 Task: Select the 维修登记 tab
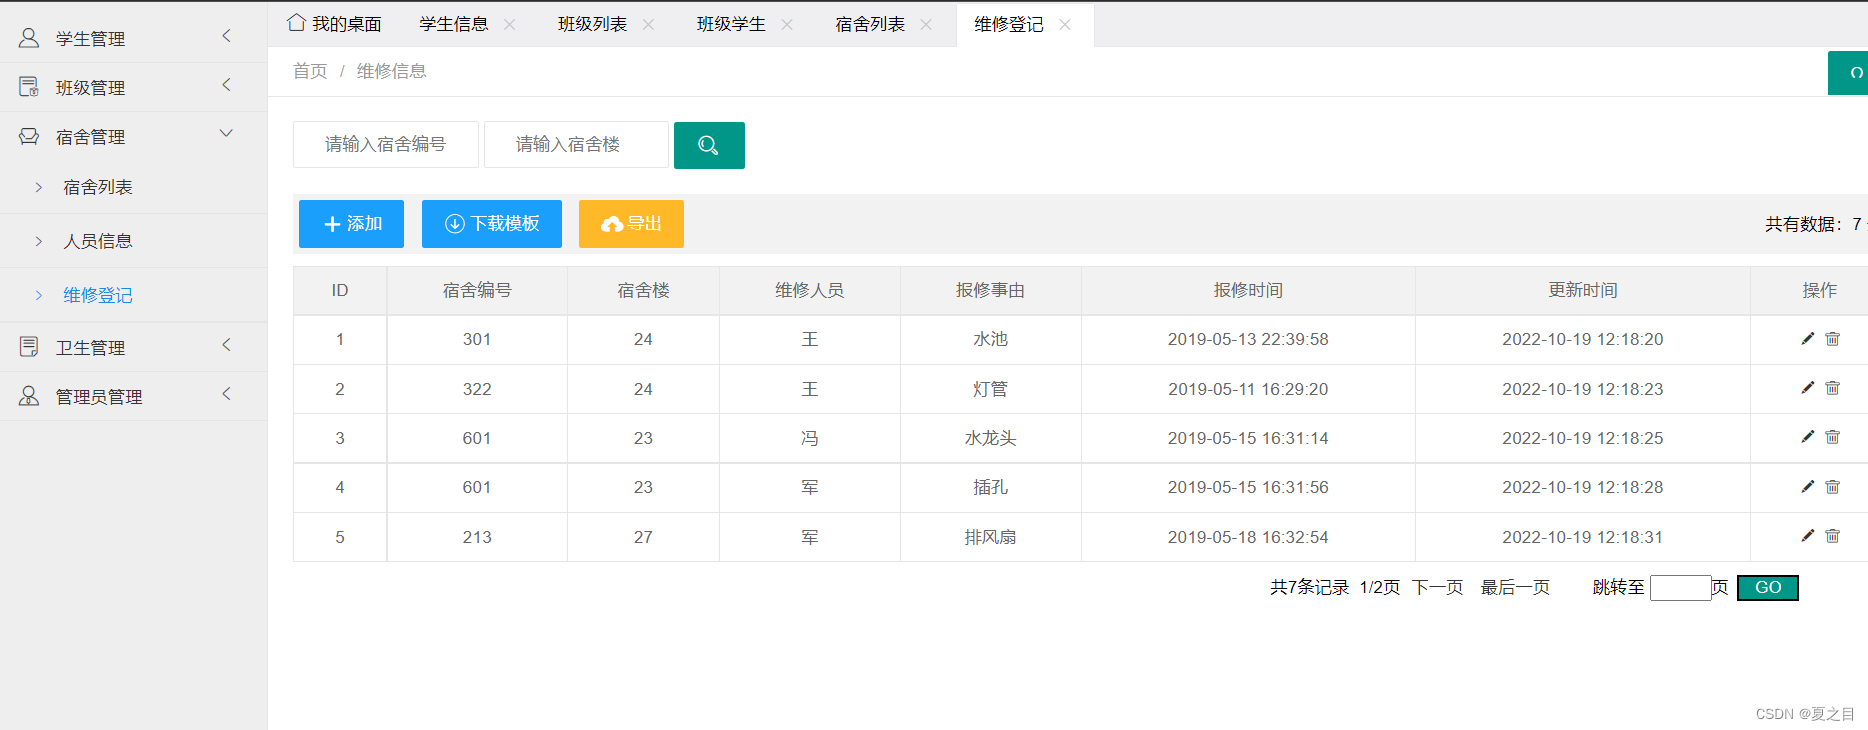click(x=1009, y=24)
